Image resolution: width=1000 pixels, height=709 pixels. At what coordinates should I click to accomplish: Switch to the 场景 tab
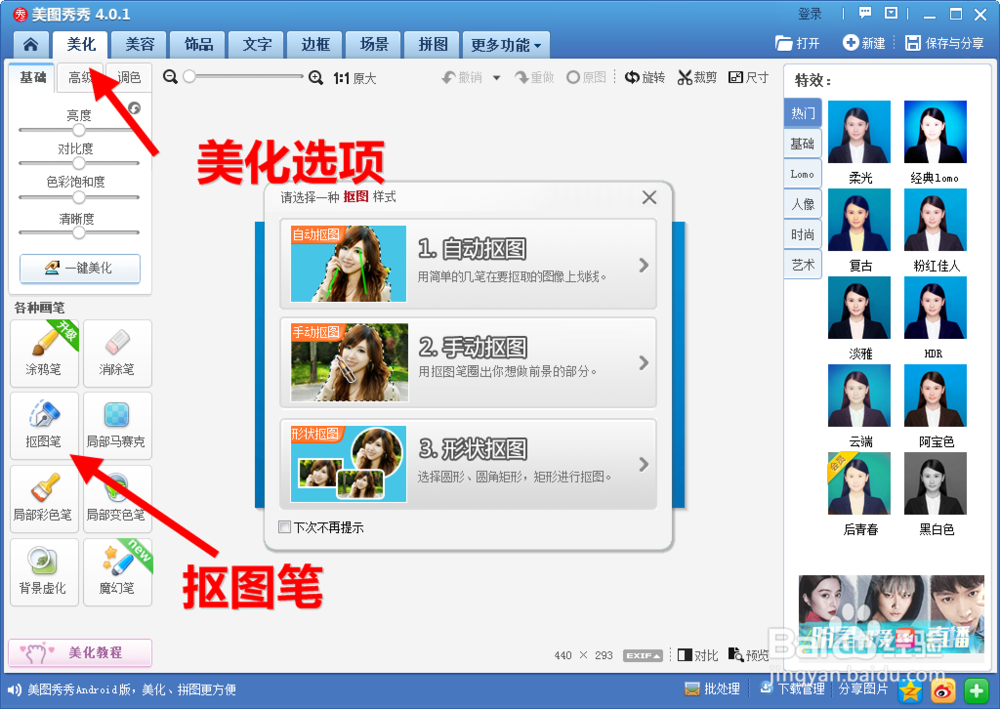click(374, 45)
